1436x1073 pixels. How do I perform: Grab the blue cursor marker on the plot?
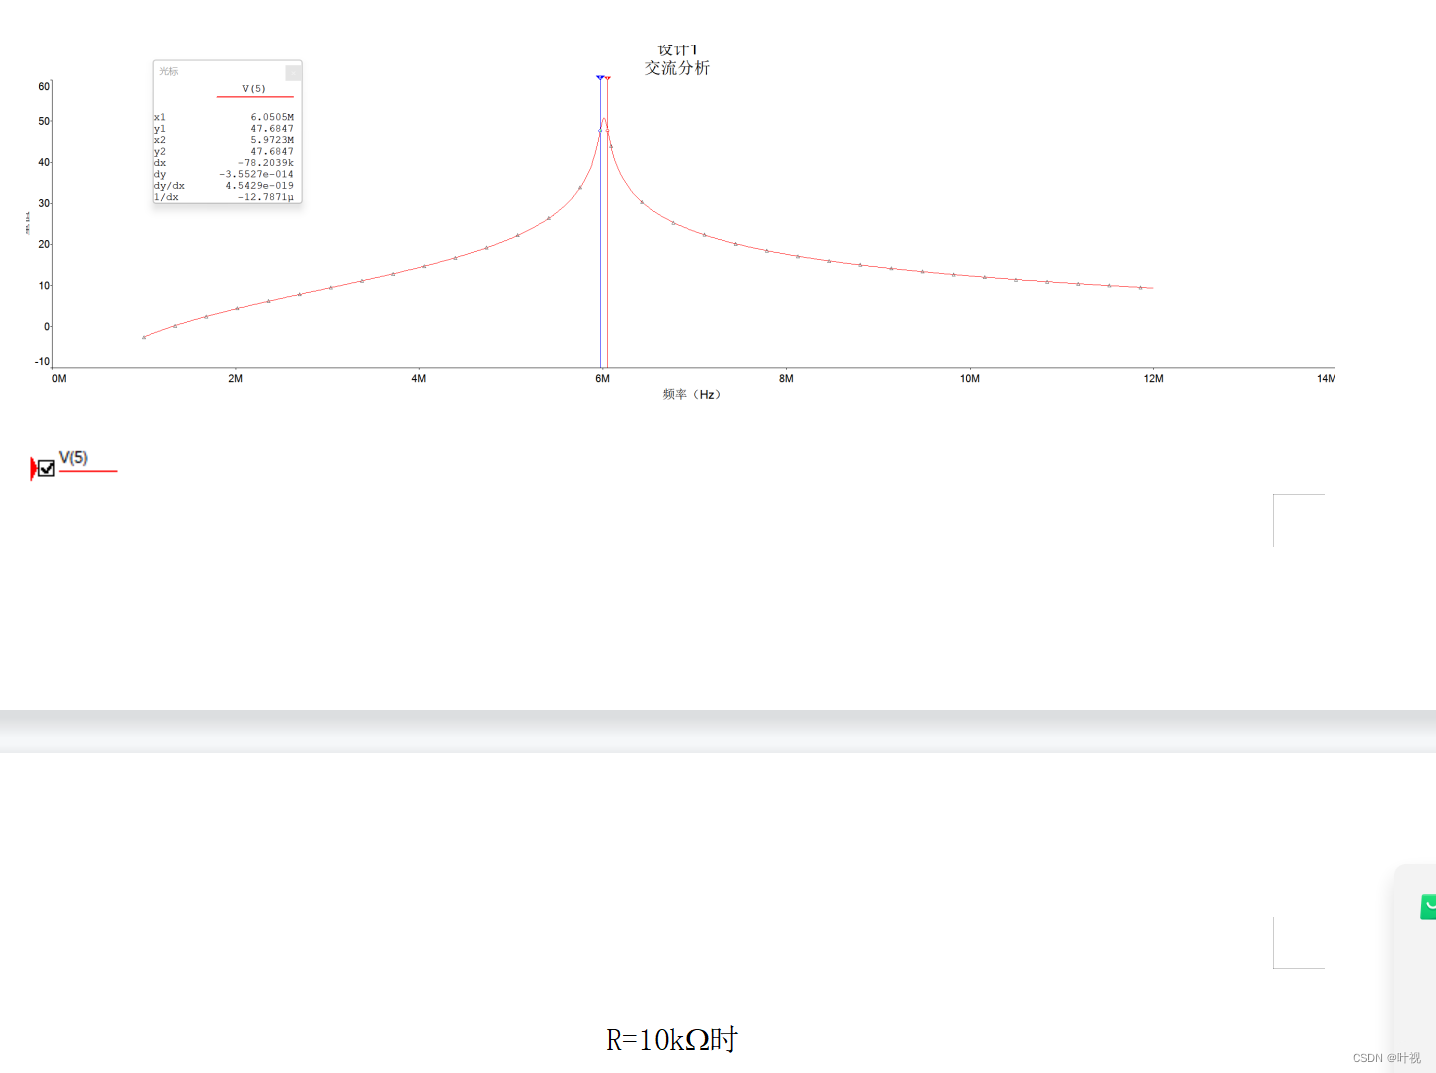600,77
